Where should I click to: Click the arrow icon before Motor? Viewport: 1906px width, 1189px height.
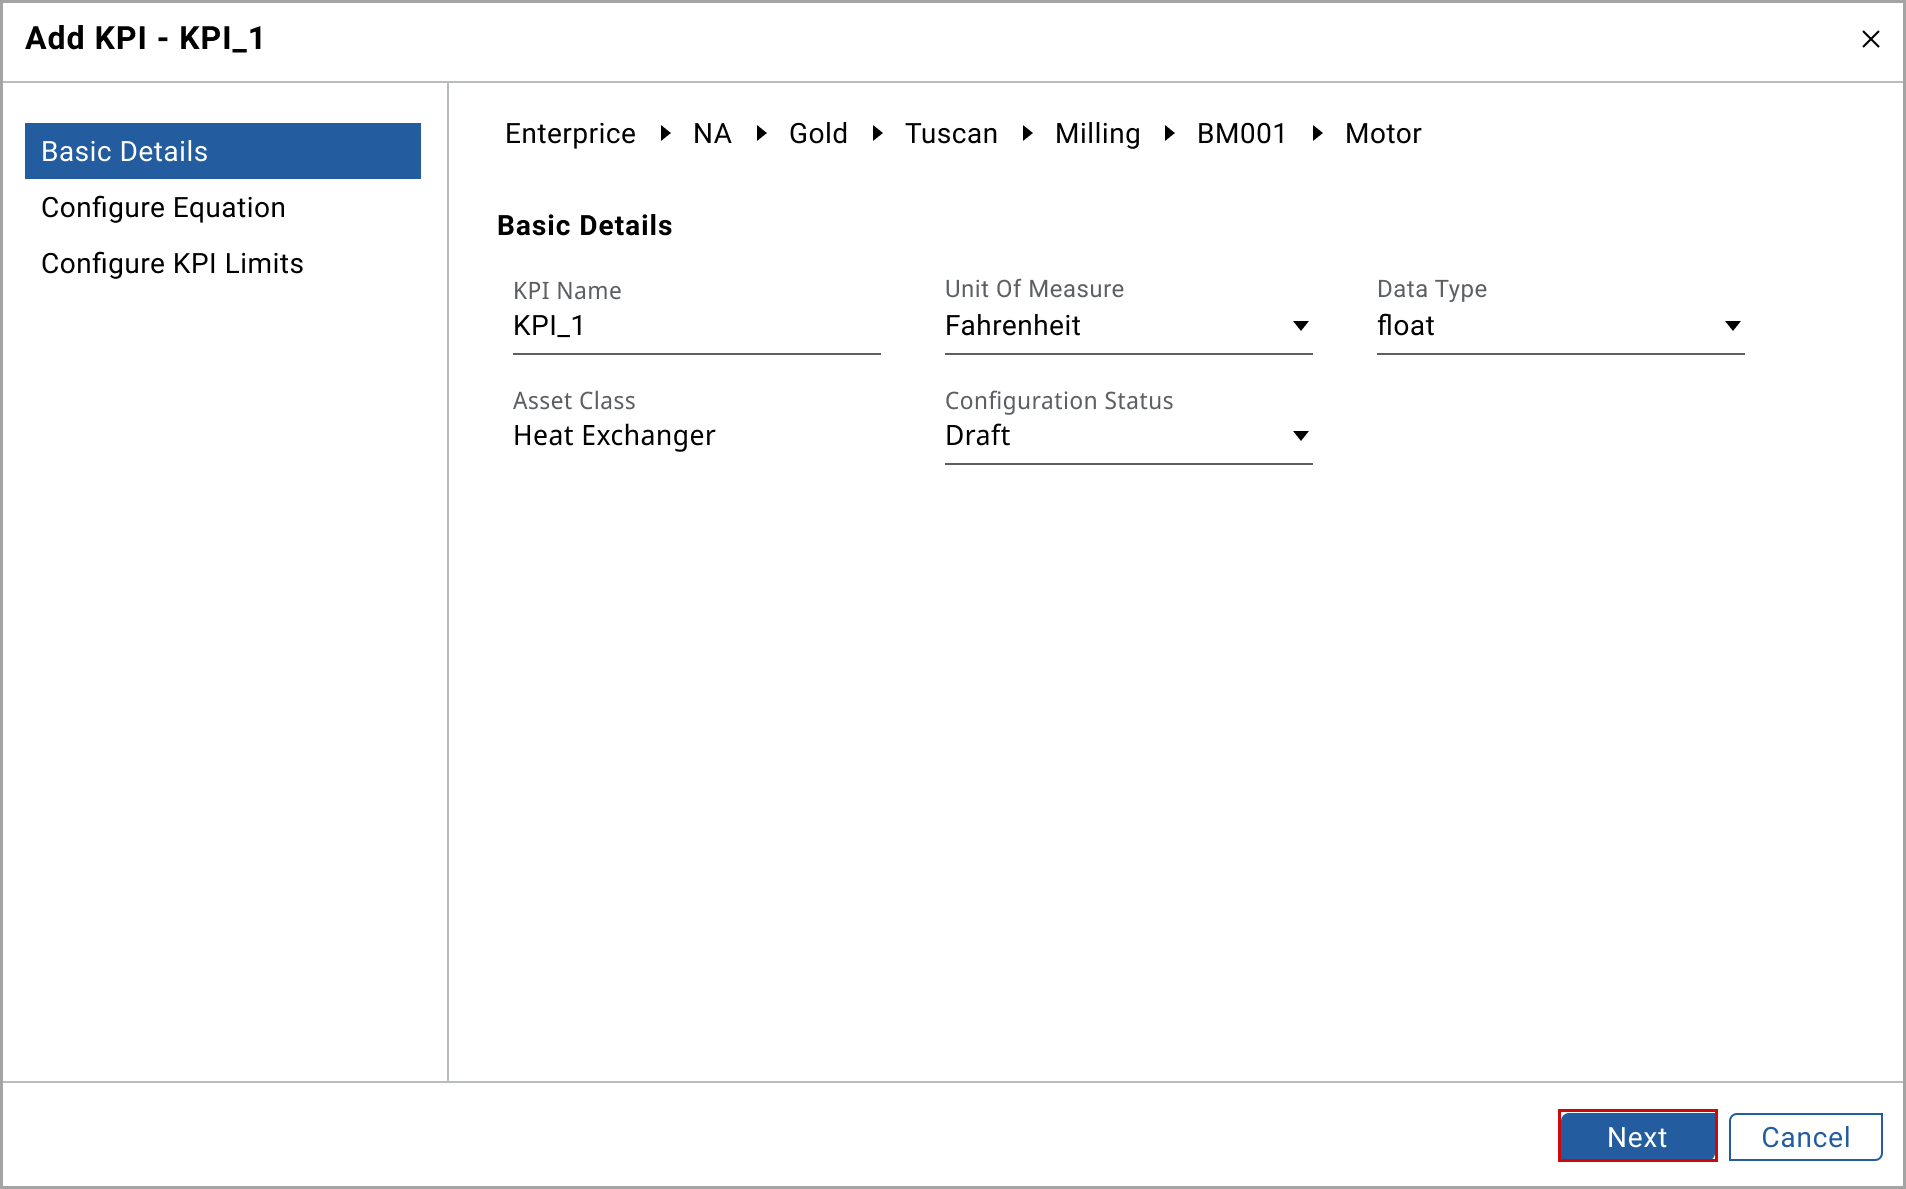pos(1317,133)
